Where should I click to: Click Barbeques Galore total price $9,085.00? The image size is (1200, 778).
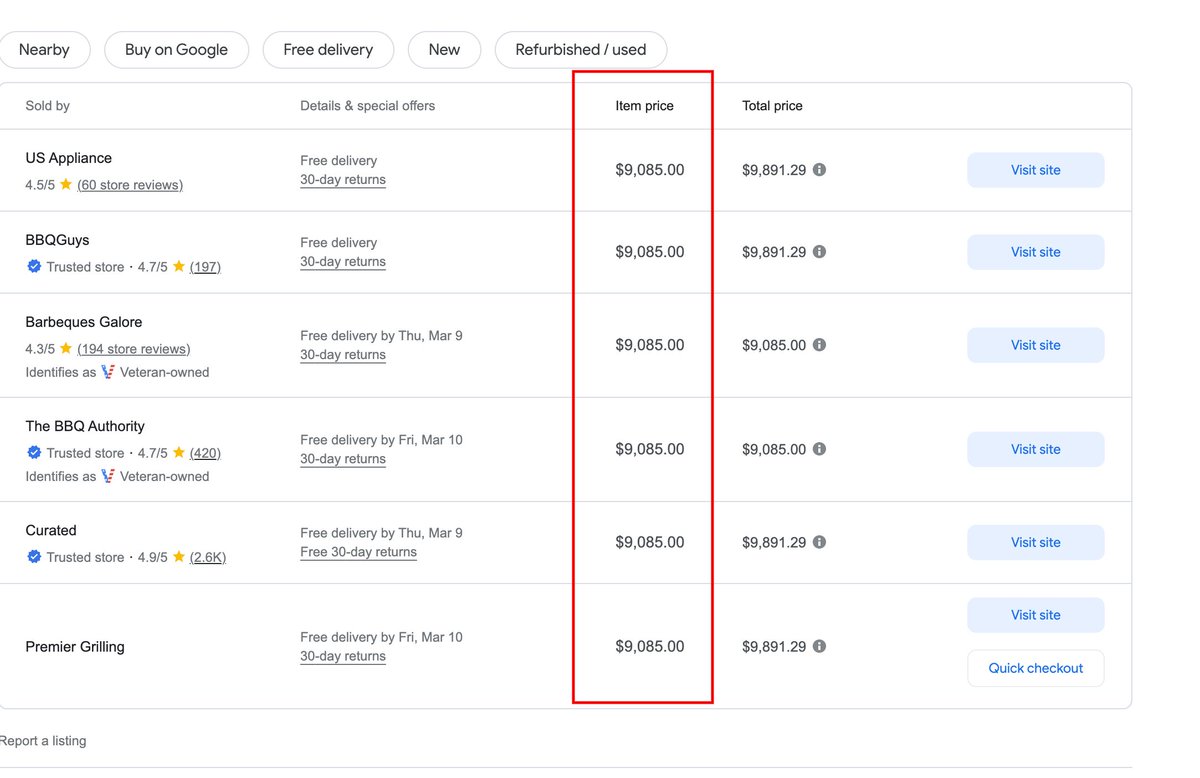[x=774, y=345]
